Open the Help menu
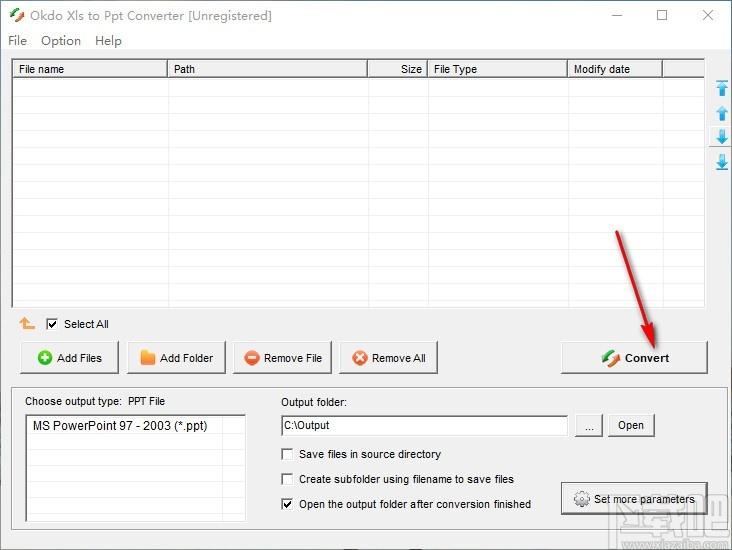Image resolution: width=732 pixels, height=550 pixels. coord(108,41)
